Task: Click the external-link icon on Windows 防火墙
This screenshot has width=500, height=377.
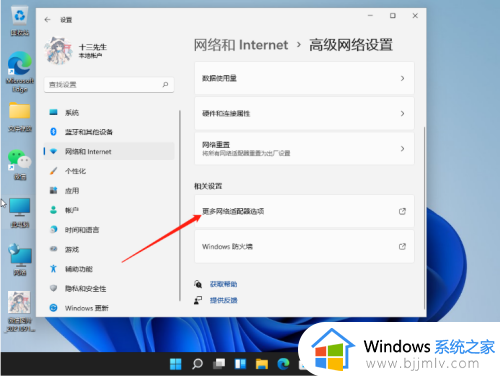Action: (402, 247)
